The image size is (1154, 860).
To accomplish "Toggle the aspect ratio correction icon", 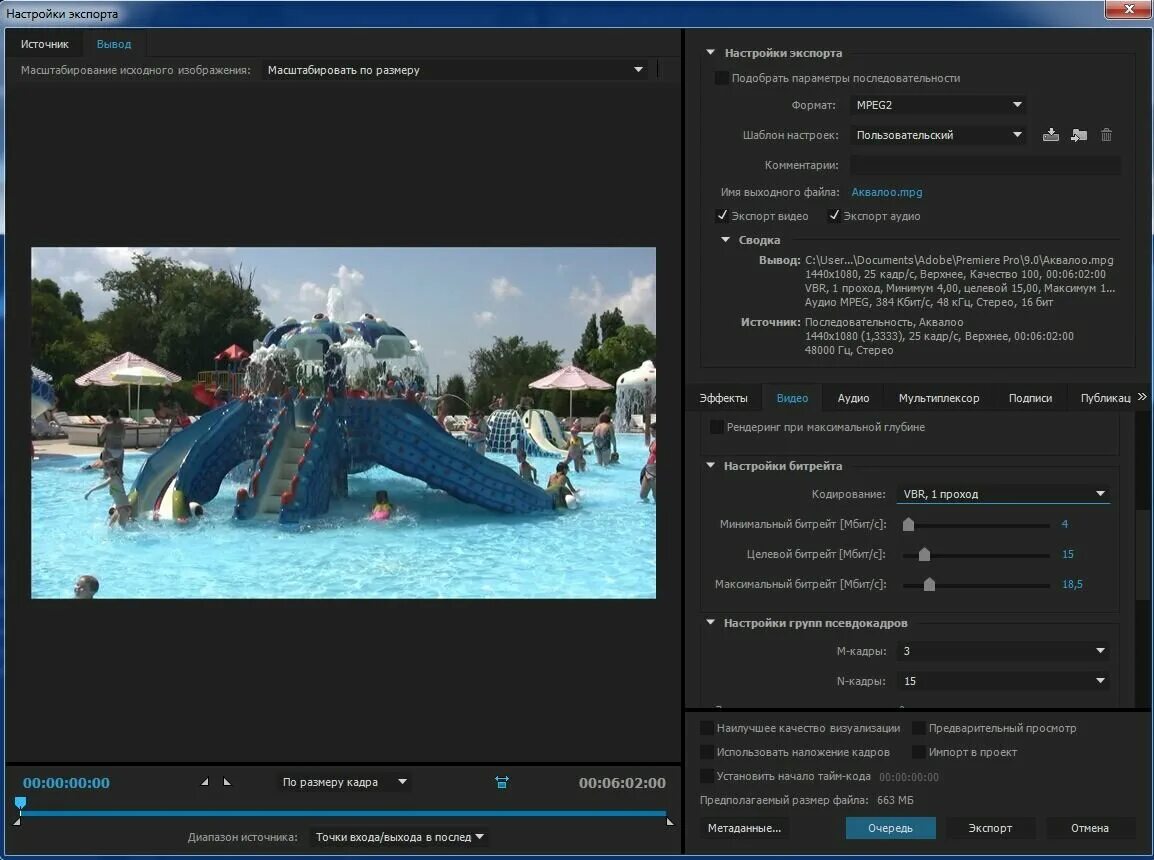I will [x=502, y=782].
